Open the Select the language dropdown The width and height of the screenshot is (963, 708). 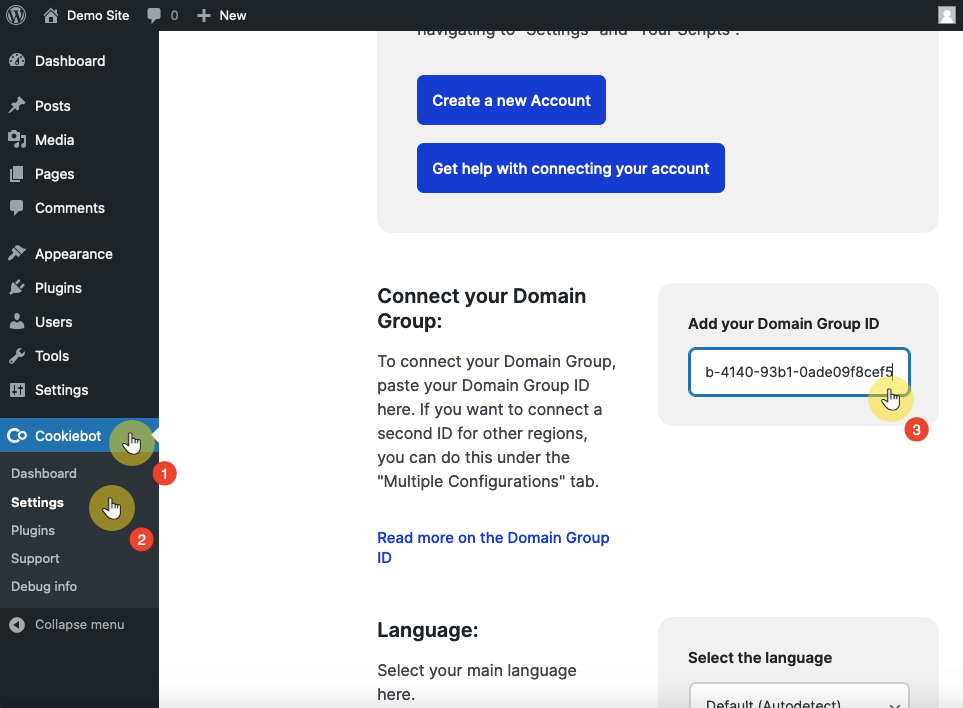click(799, 695)
